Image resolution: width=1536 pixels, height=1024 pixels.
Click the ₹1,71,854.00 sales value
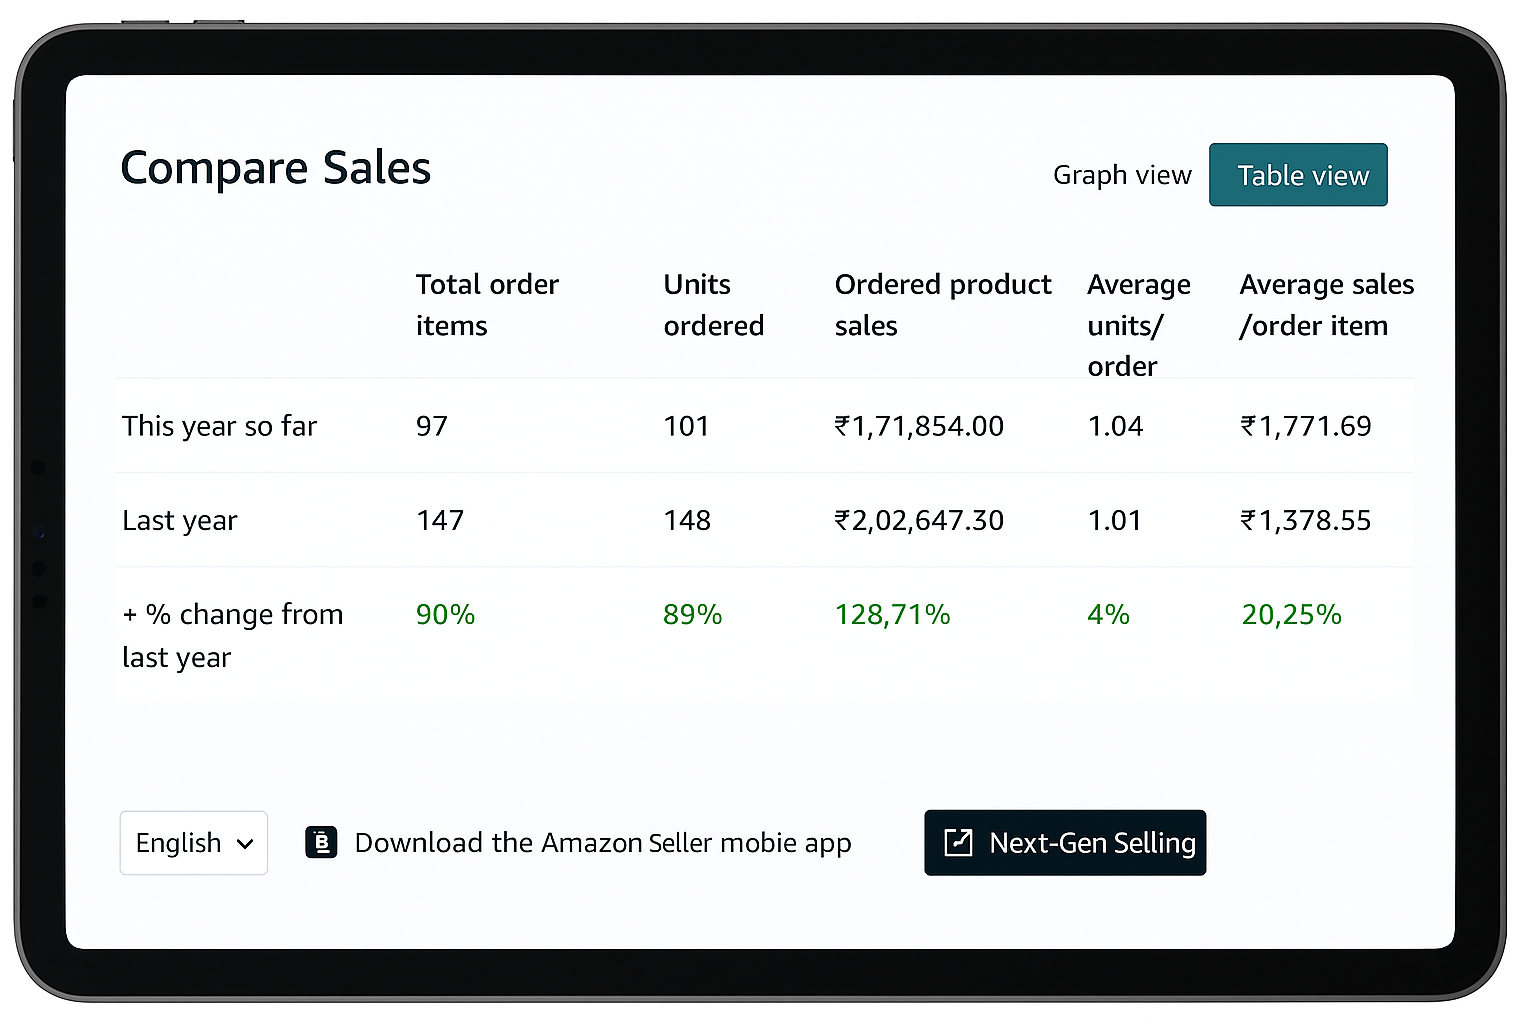click(919, 426)
